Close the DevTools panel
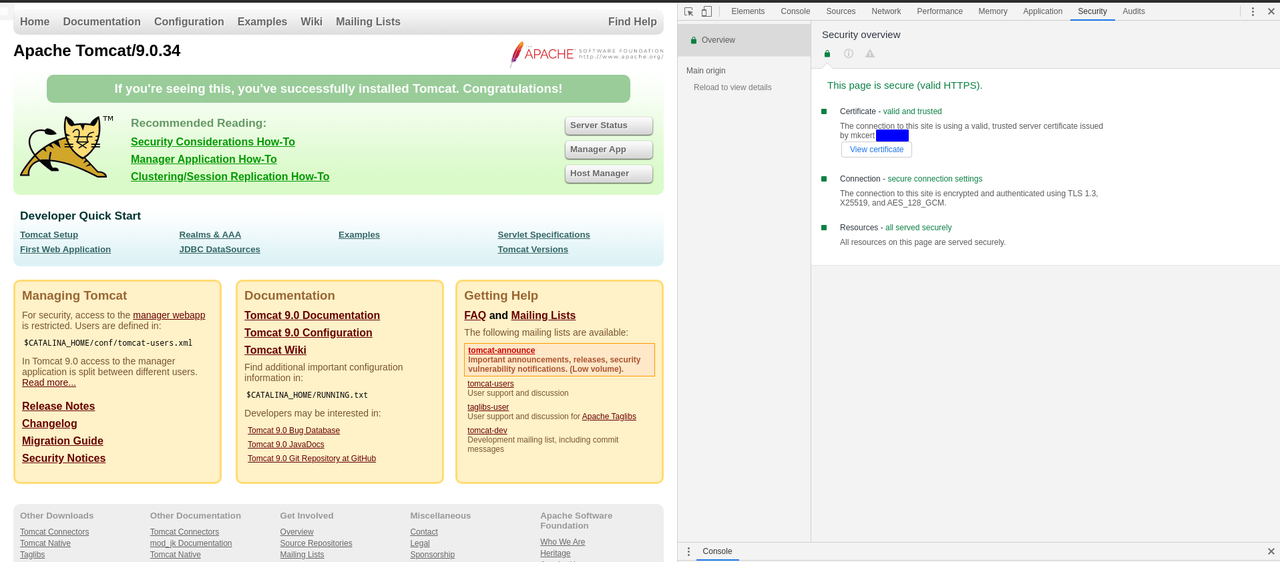Viewport: 1280px width, 562px height. tap(1270, 11)
